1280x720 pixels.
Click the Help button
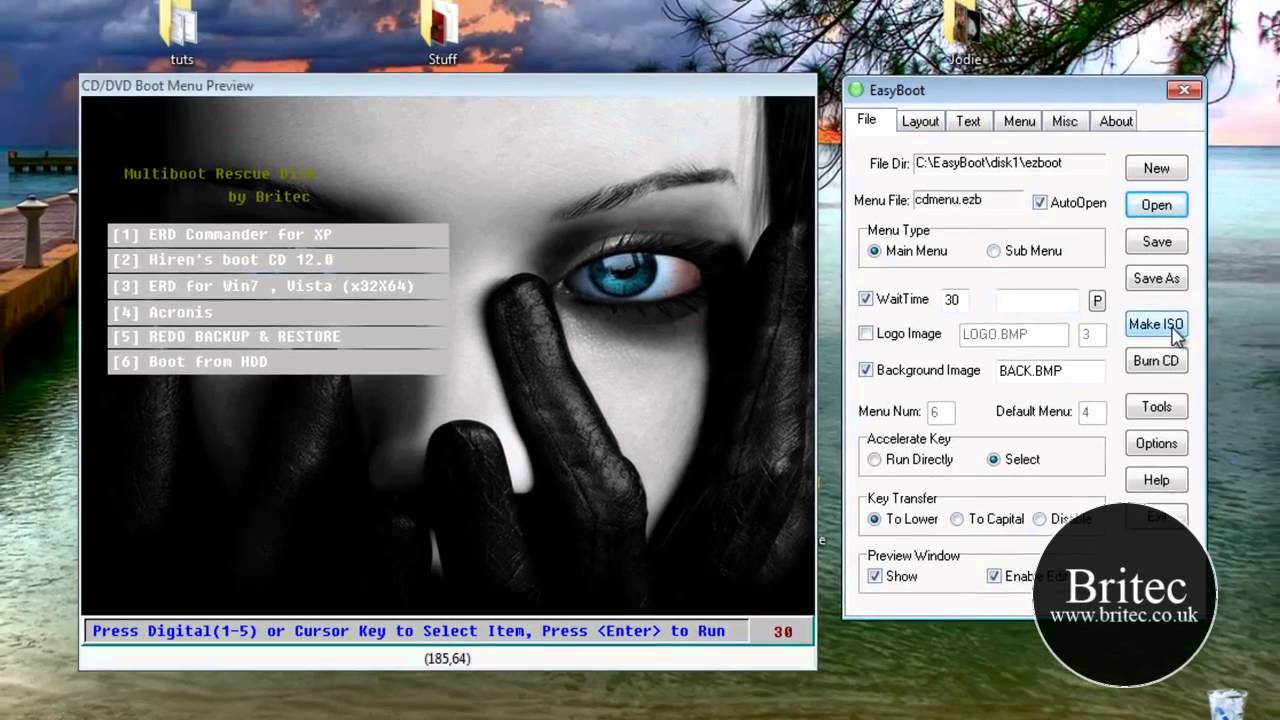1156,481
